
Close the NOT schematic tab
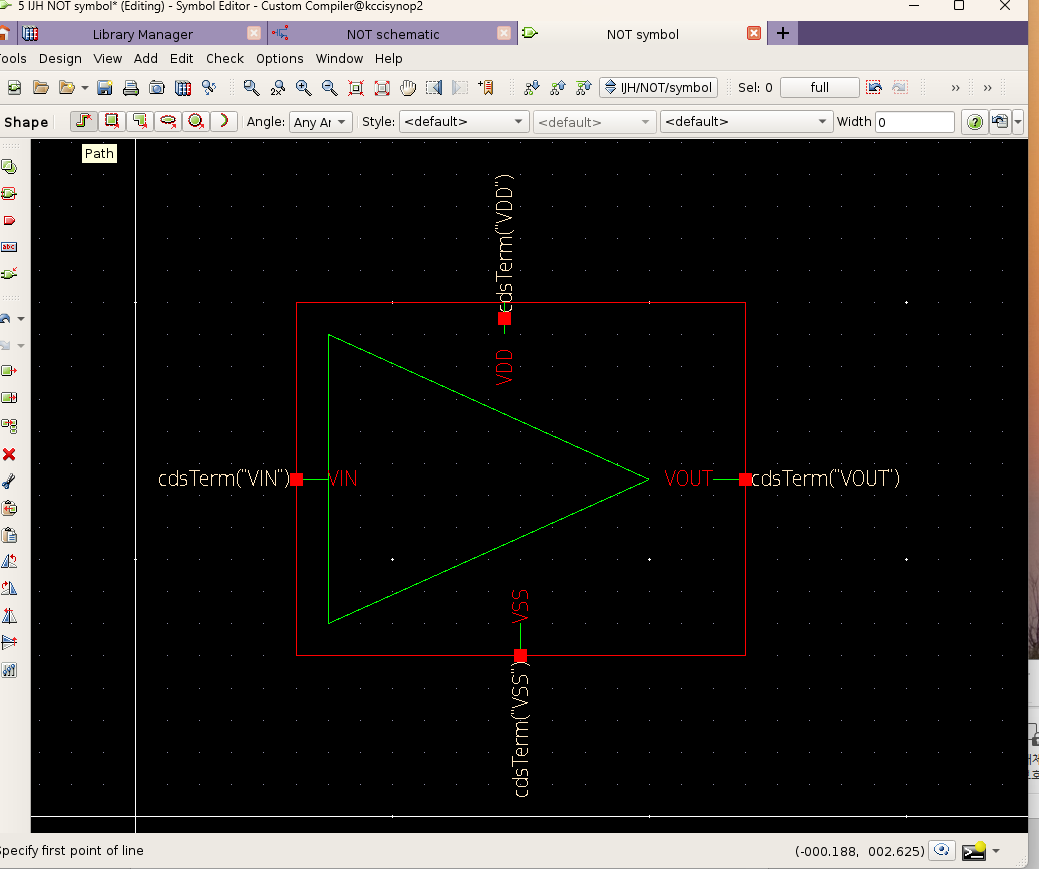pos(504,33)
